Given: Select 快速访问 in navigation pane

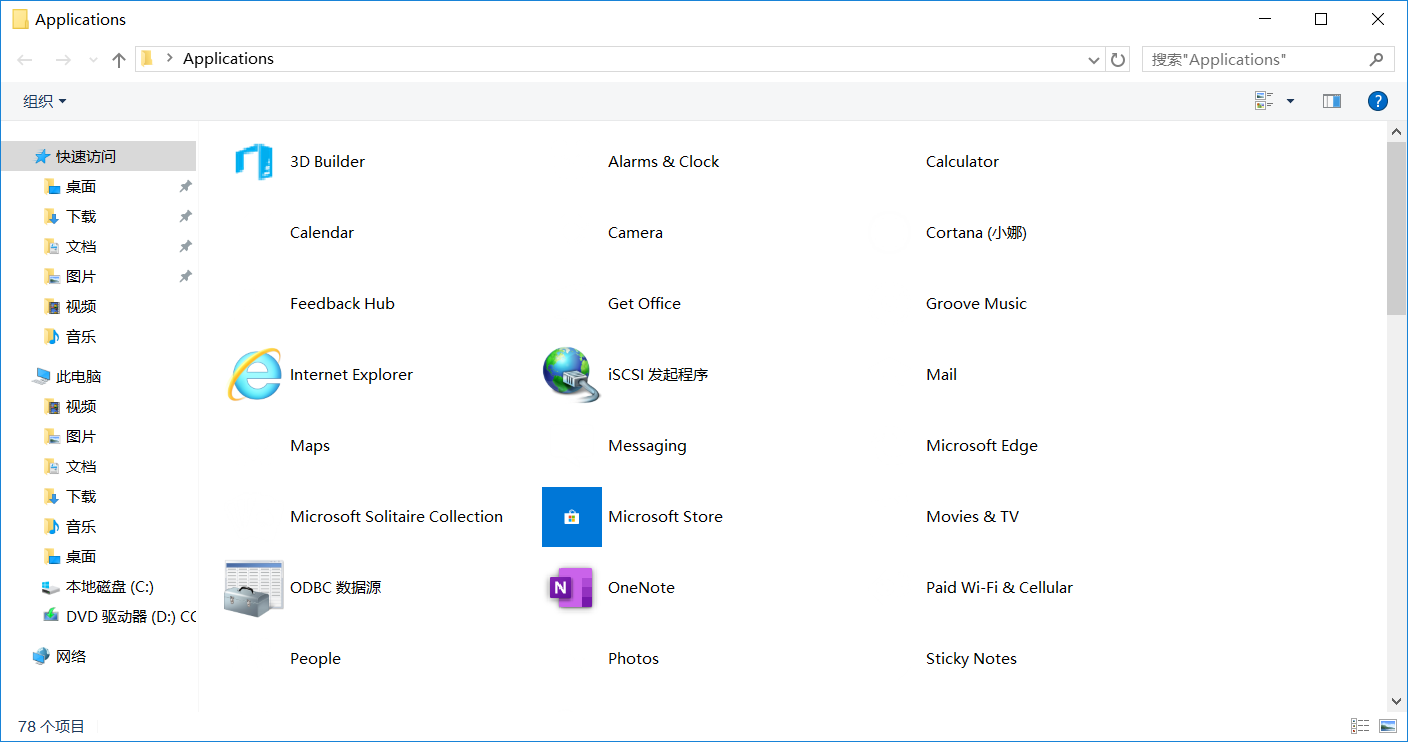Looking at the screenshot, I should coord(99,157).
